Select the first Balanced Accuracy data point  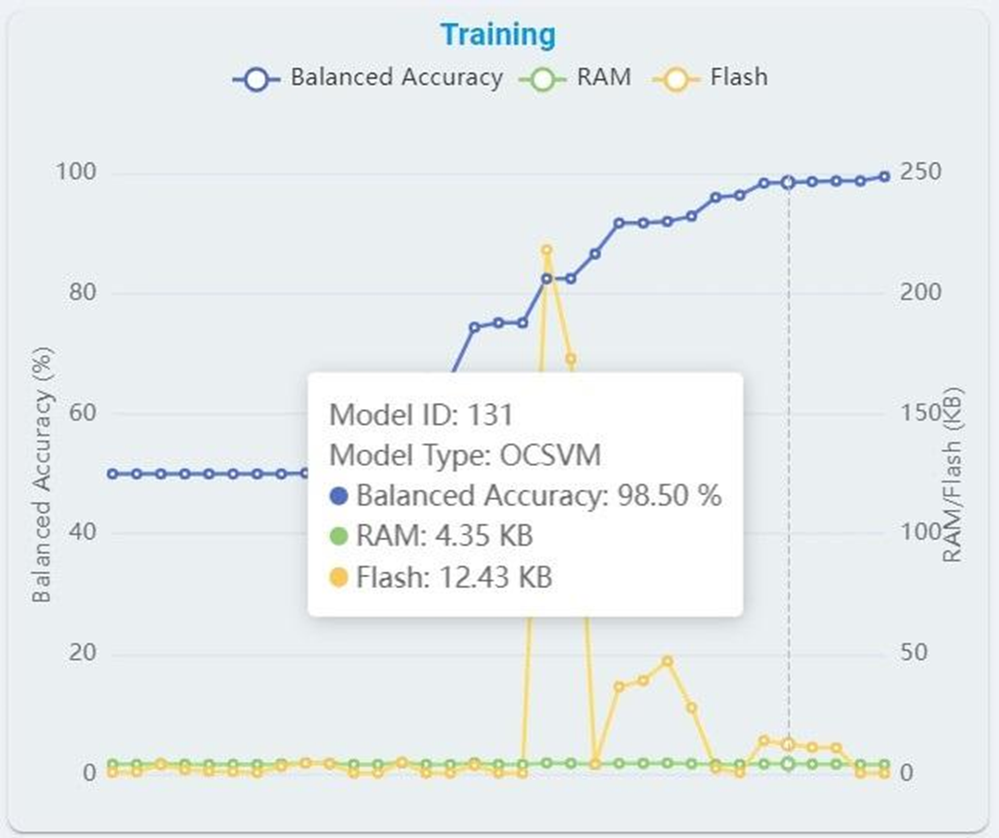click(112, 474)
